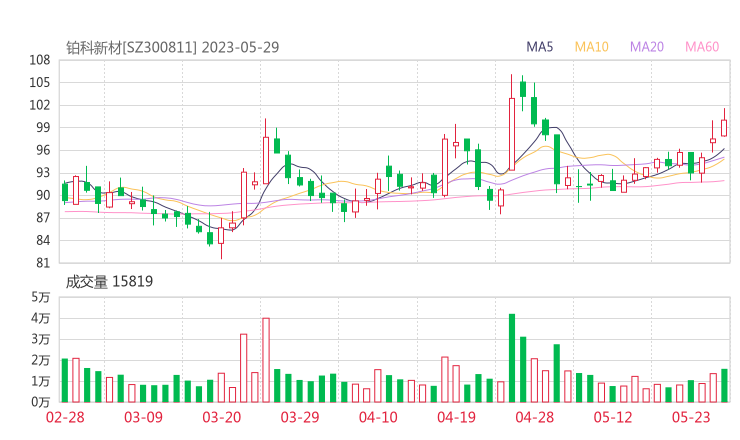Click the 04-19 date axis label

[456, 417]
